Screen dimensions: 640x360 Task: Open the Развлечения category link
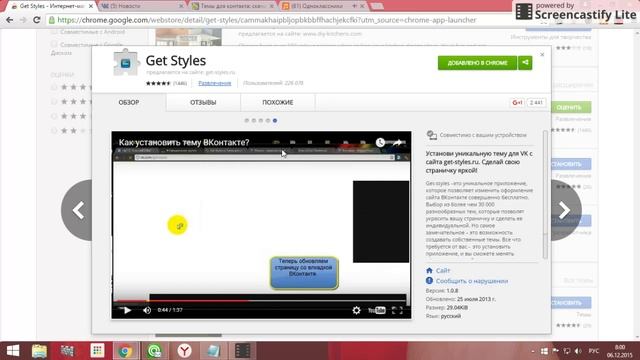pyautogui.click(x=215, y=83)
